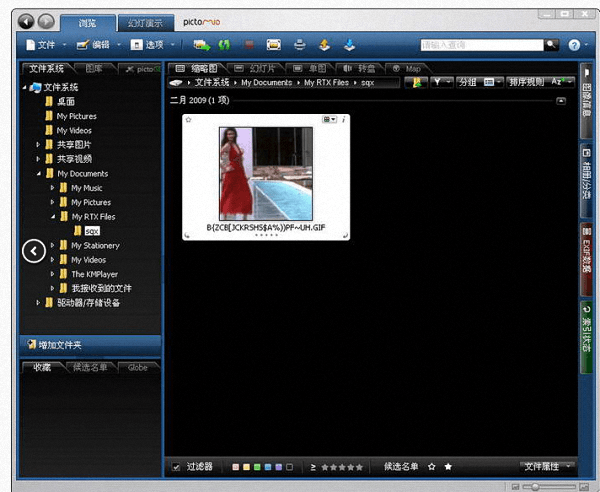Viewport: 600px width, 492px height.
Task: Click the printer icon in toolbar
Action: (300, 45)
